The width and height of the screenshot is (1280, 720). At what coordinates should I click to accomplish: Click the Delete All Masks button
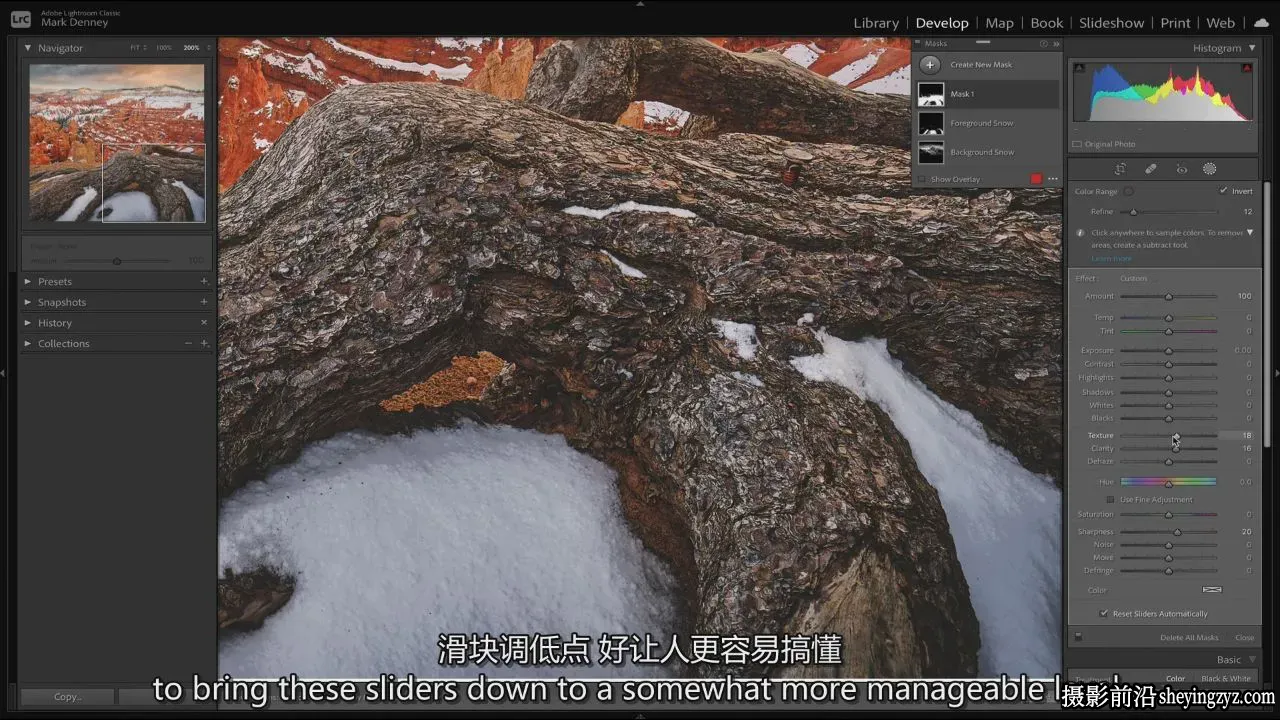(x=1189, y=637)
